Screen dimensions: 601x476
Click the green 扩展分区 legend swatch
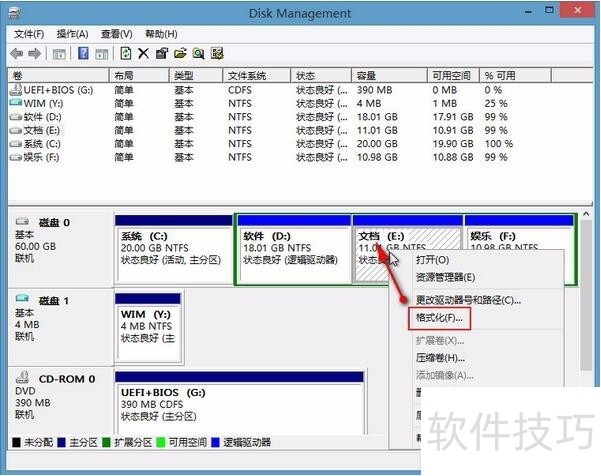[107, 443]
